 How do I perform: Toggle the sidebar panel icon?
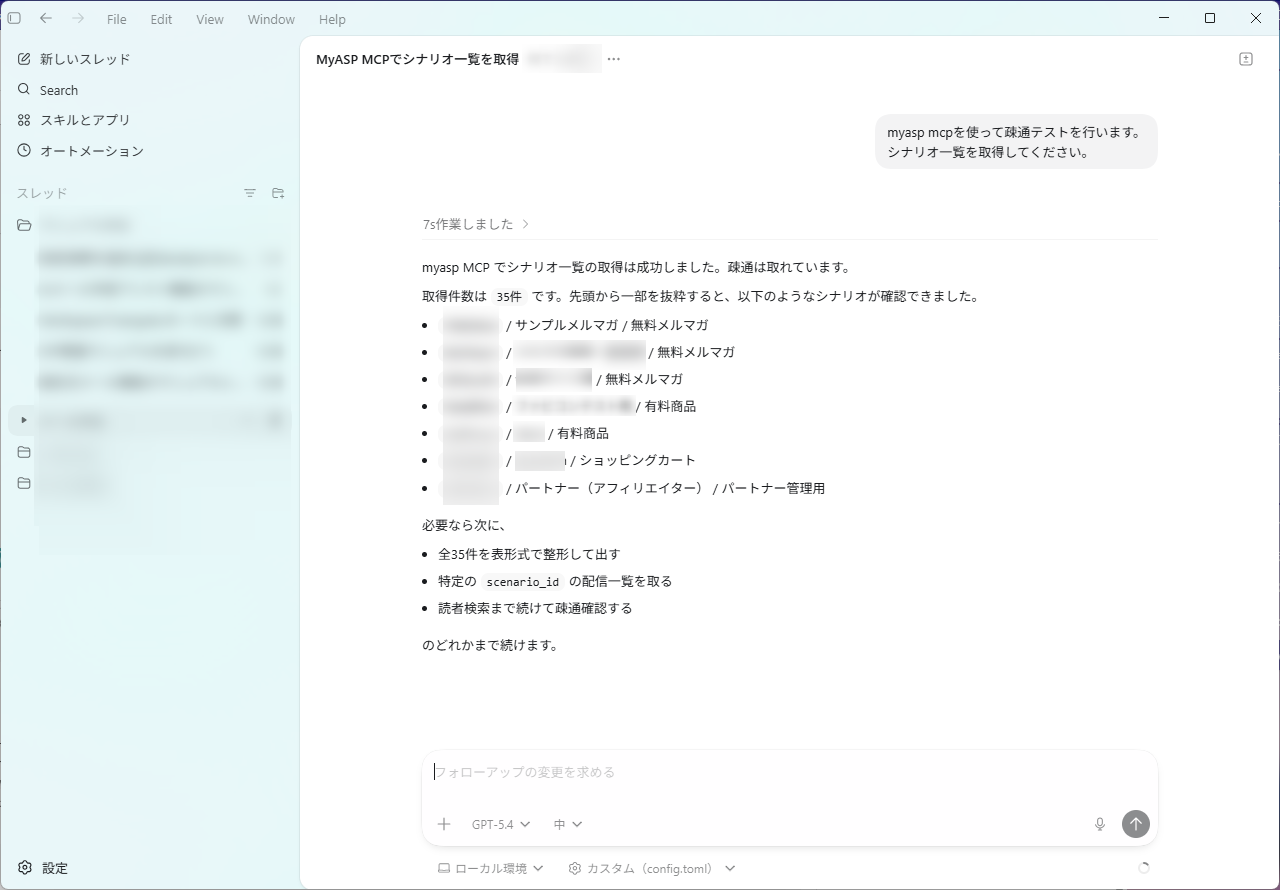click(14, 18)
